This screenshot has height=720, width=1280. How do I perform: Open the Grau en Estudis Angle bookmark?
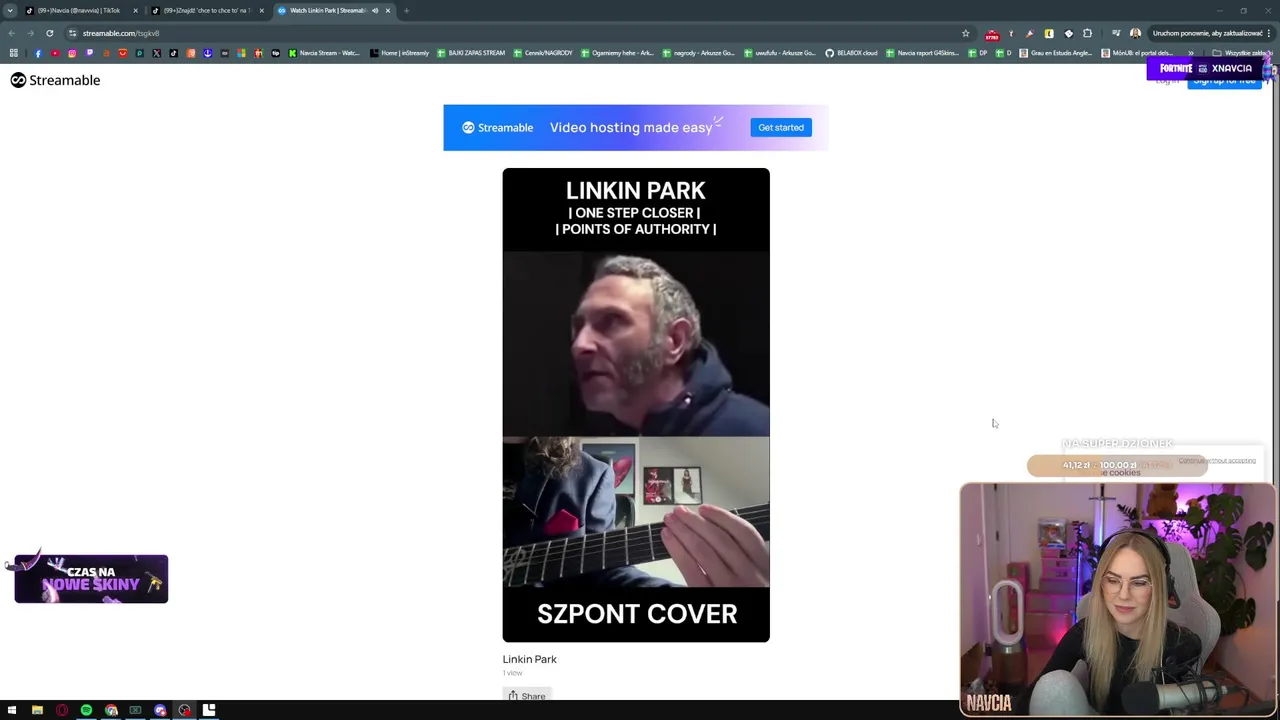(x=1056, y=53)
